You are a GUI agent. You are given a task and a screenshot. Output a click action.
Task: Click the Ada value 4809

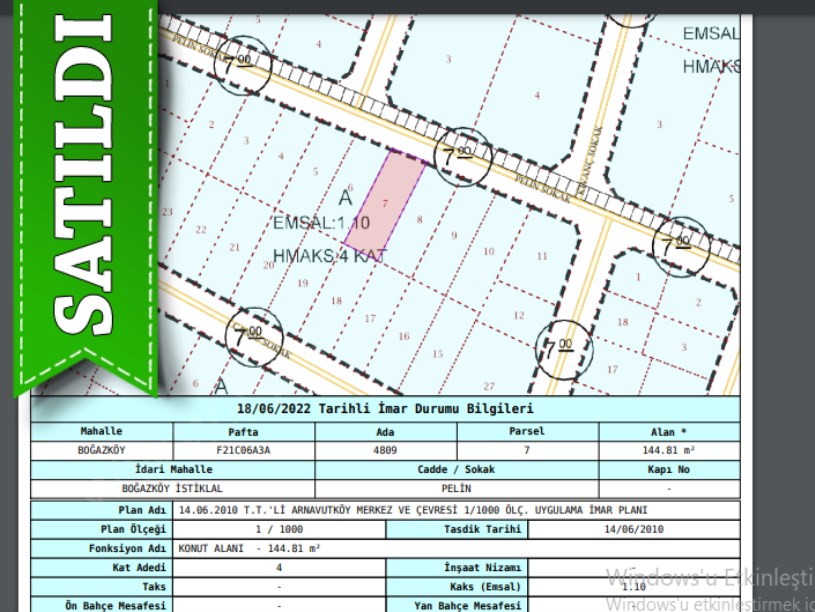[386, 450]
